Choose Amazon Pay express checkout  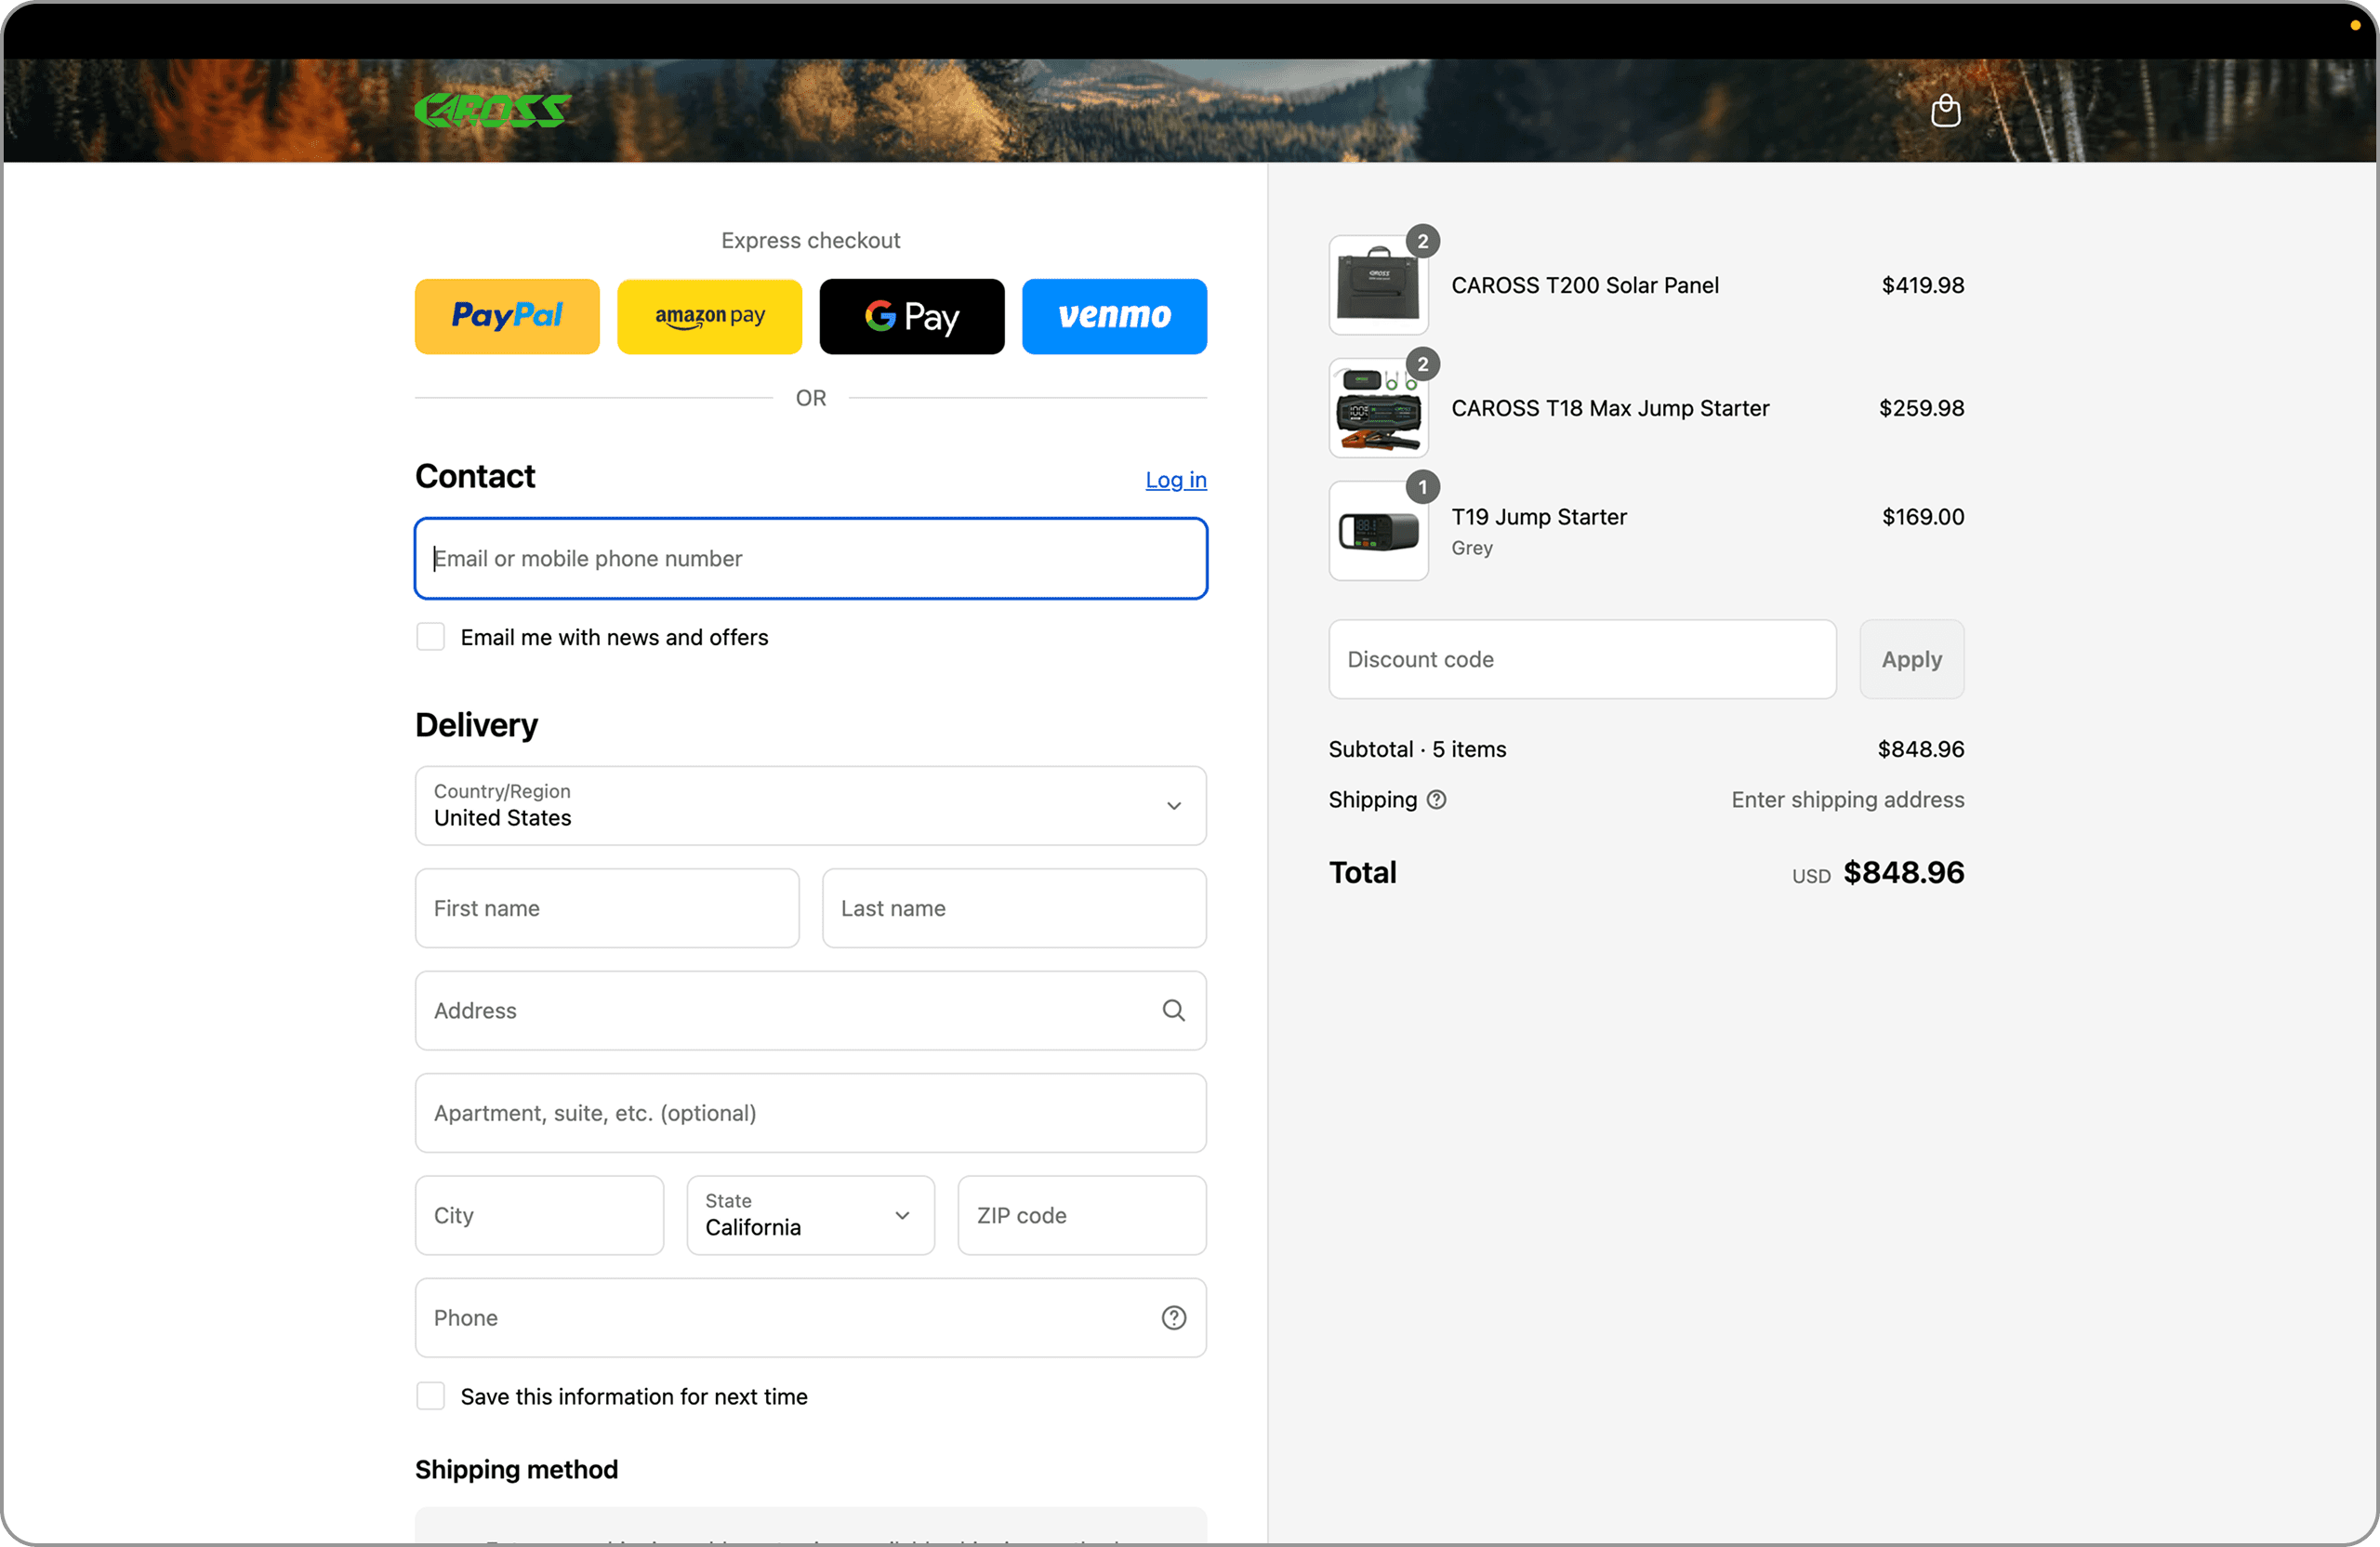pos(709,316)
